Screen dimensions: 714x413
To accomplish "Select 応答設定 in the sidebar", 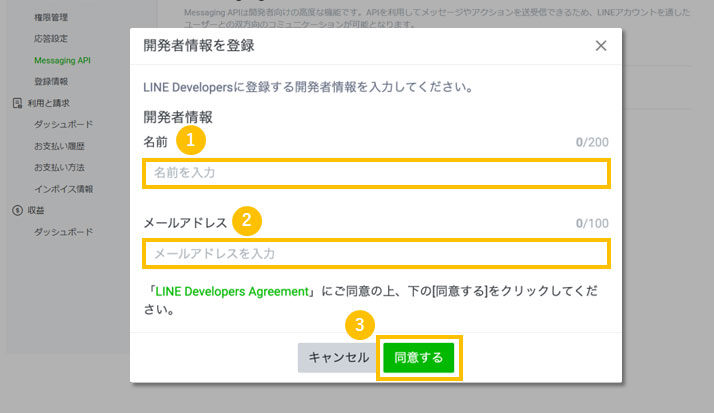I will tap(52, 38).
